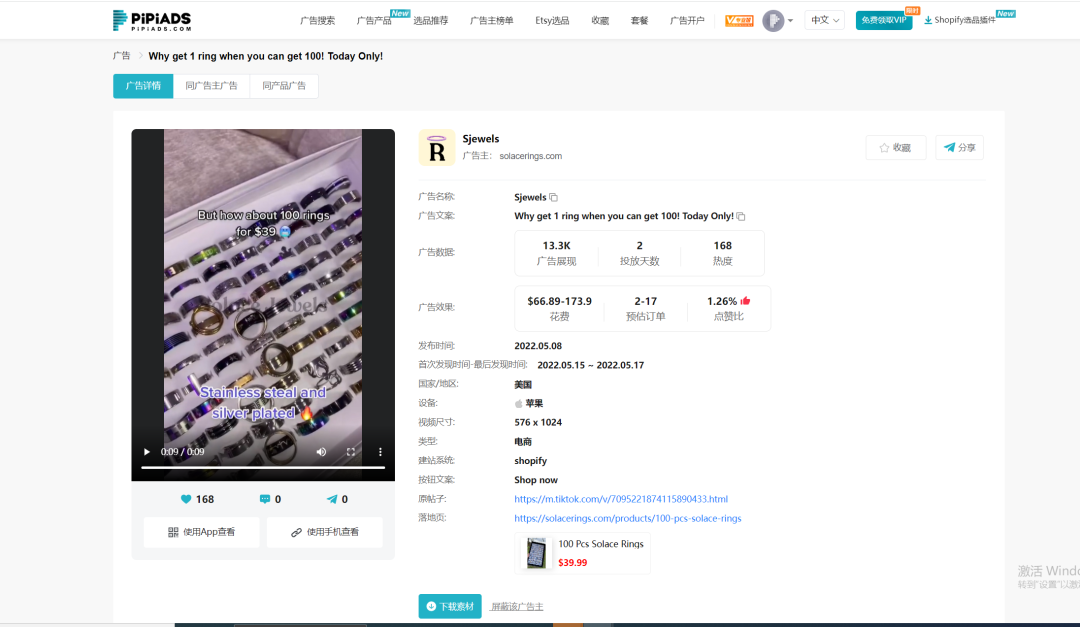Open the solacerings landing page link

tap(627, 518)
